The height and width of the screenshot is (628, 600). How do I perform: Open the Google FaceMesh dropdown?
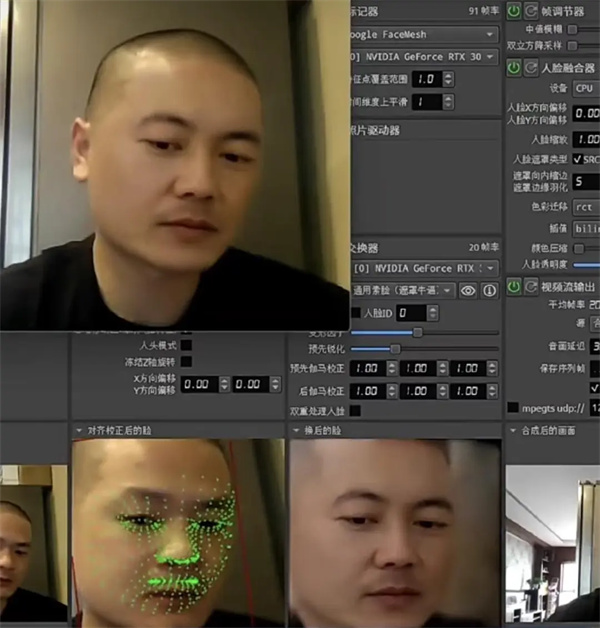coord(425,34)
